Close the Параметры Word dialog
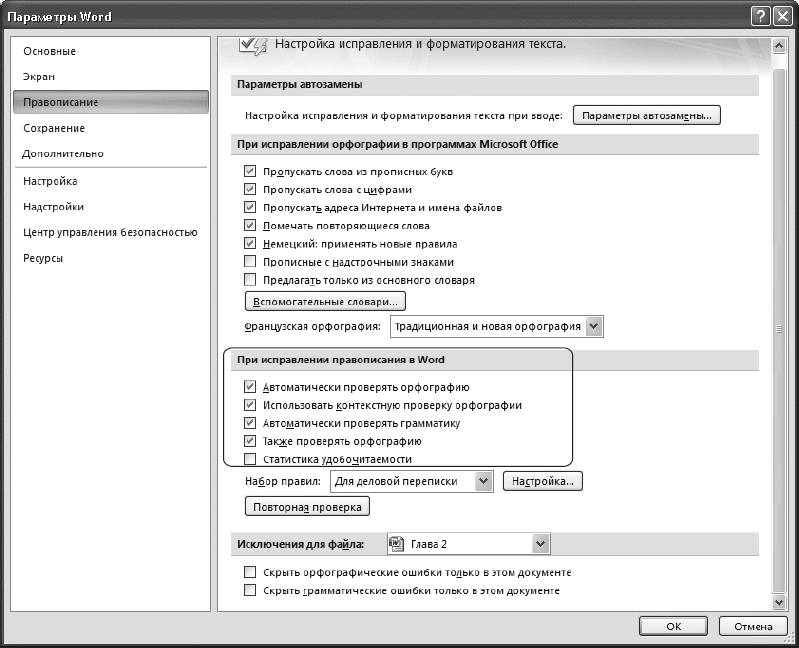The image size is (799, 648). tap(782, 16)
